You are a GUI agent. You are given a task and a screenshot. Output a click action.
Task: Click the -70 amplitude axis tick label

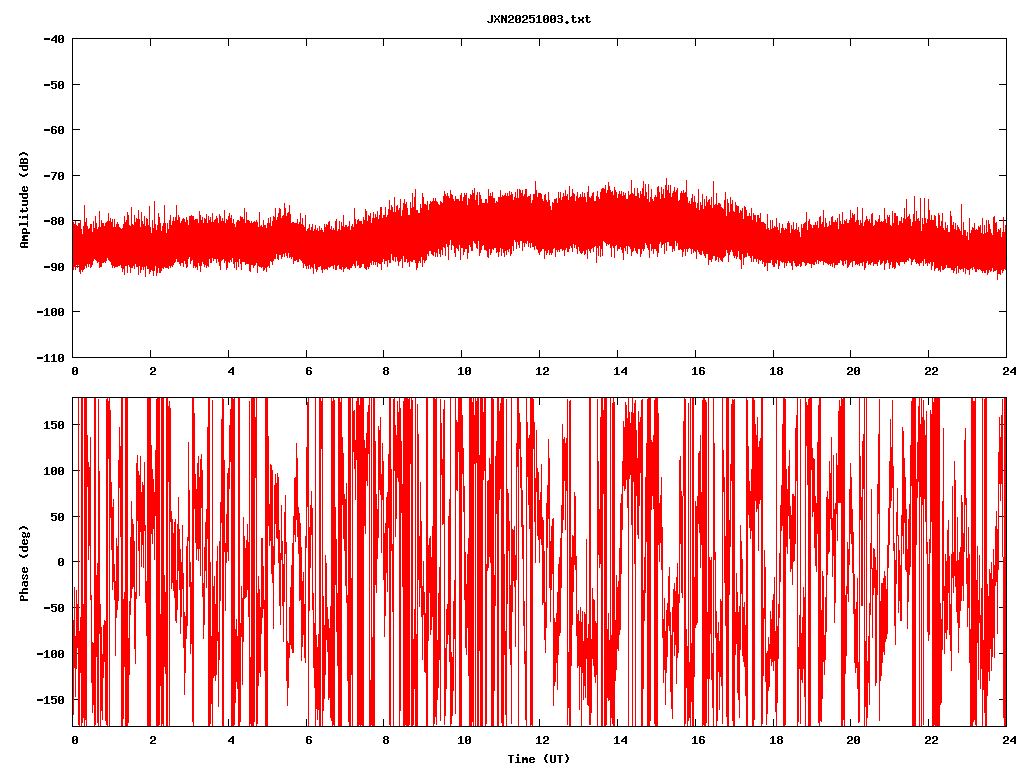54,176
